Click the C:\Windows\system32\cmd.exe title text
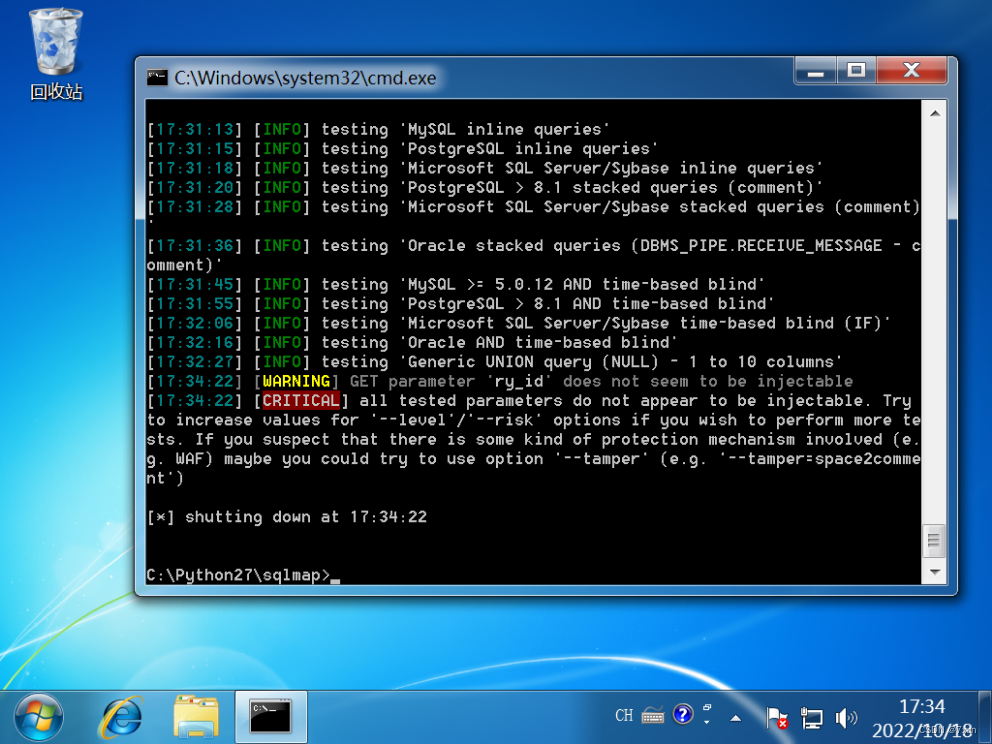 click(305, 78)
